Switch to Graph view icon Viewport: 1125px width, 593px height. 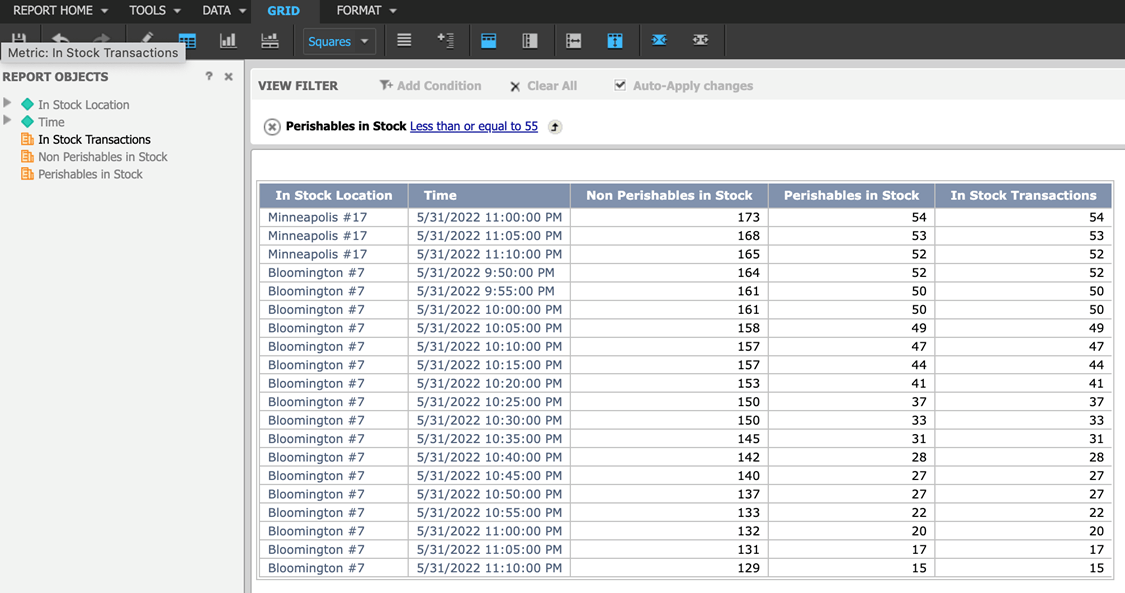click(x=228, y=41)
